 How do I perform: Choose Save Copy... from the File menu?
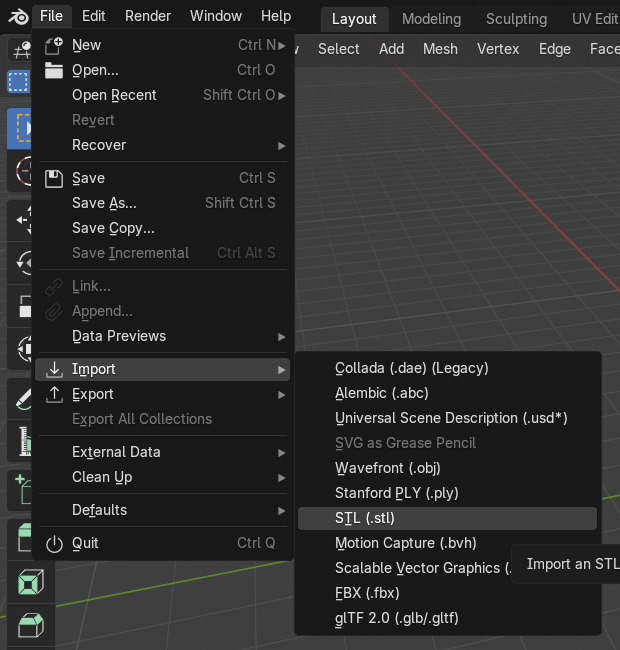[x=162, y=228]
